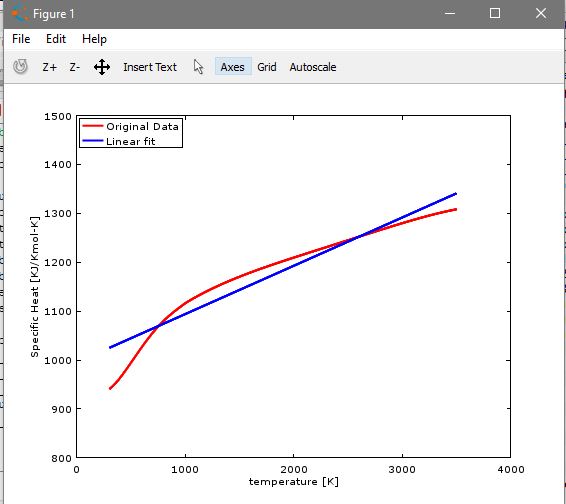The image size is (566, 504).
Task: Click Insert Text tool
Action: click(x=150, y=67)
